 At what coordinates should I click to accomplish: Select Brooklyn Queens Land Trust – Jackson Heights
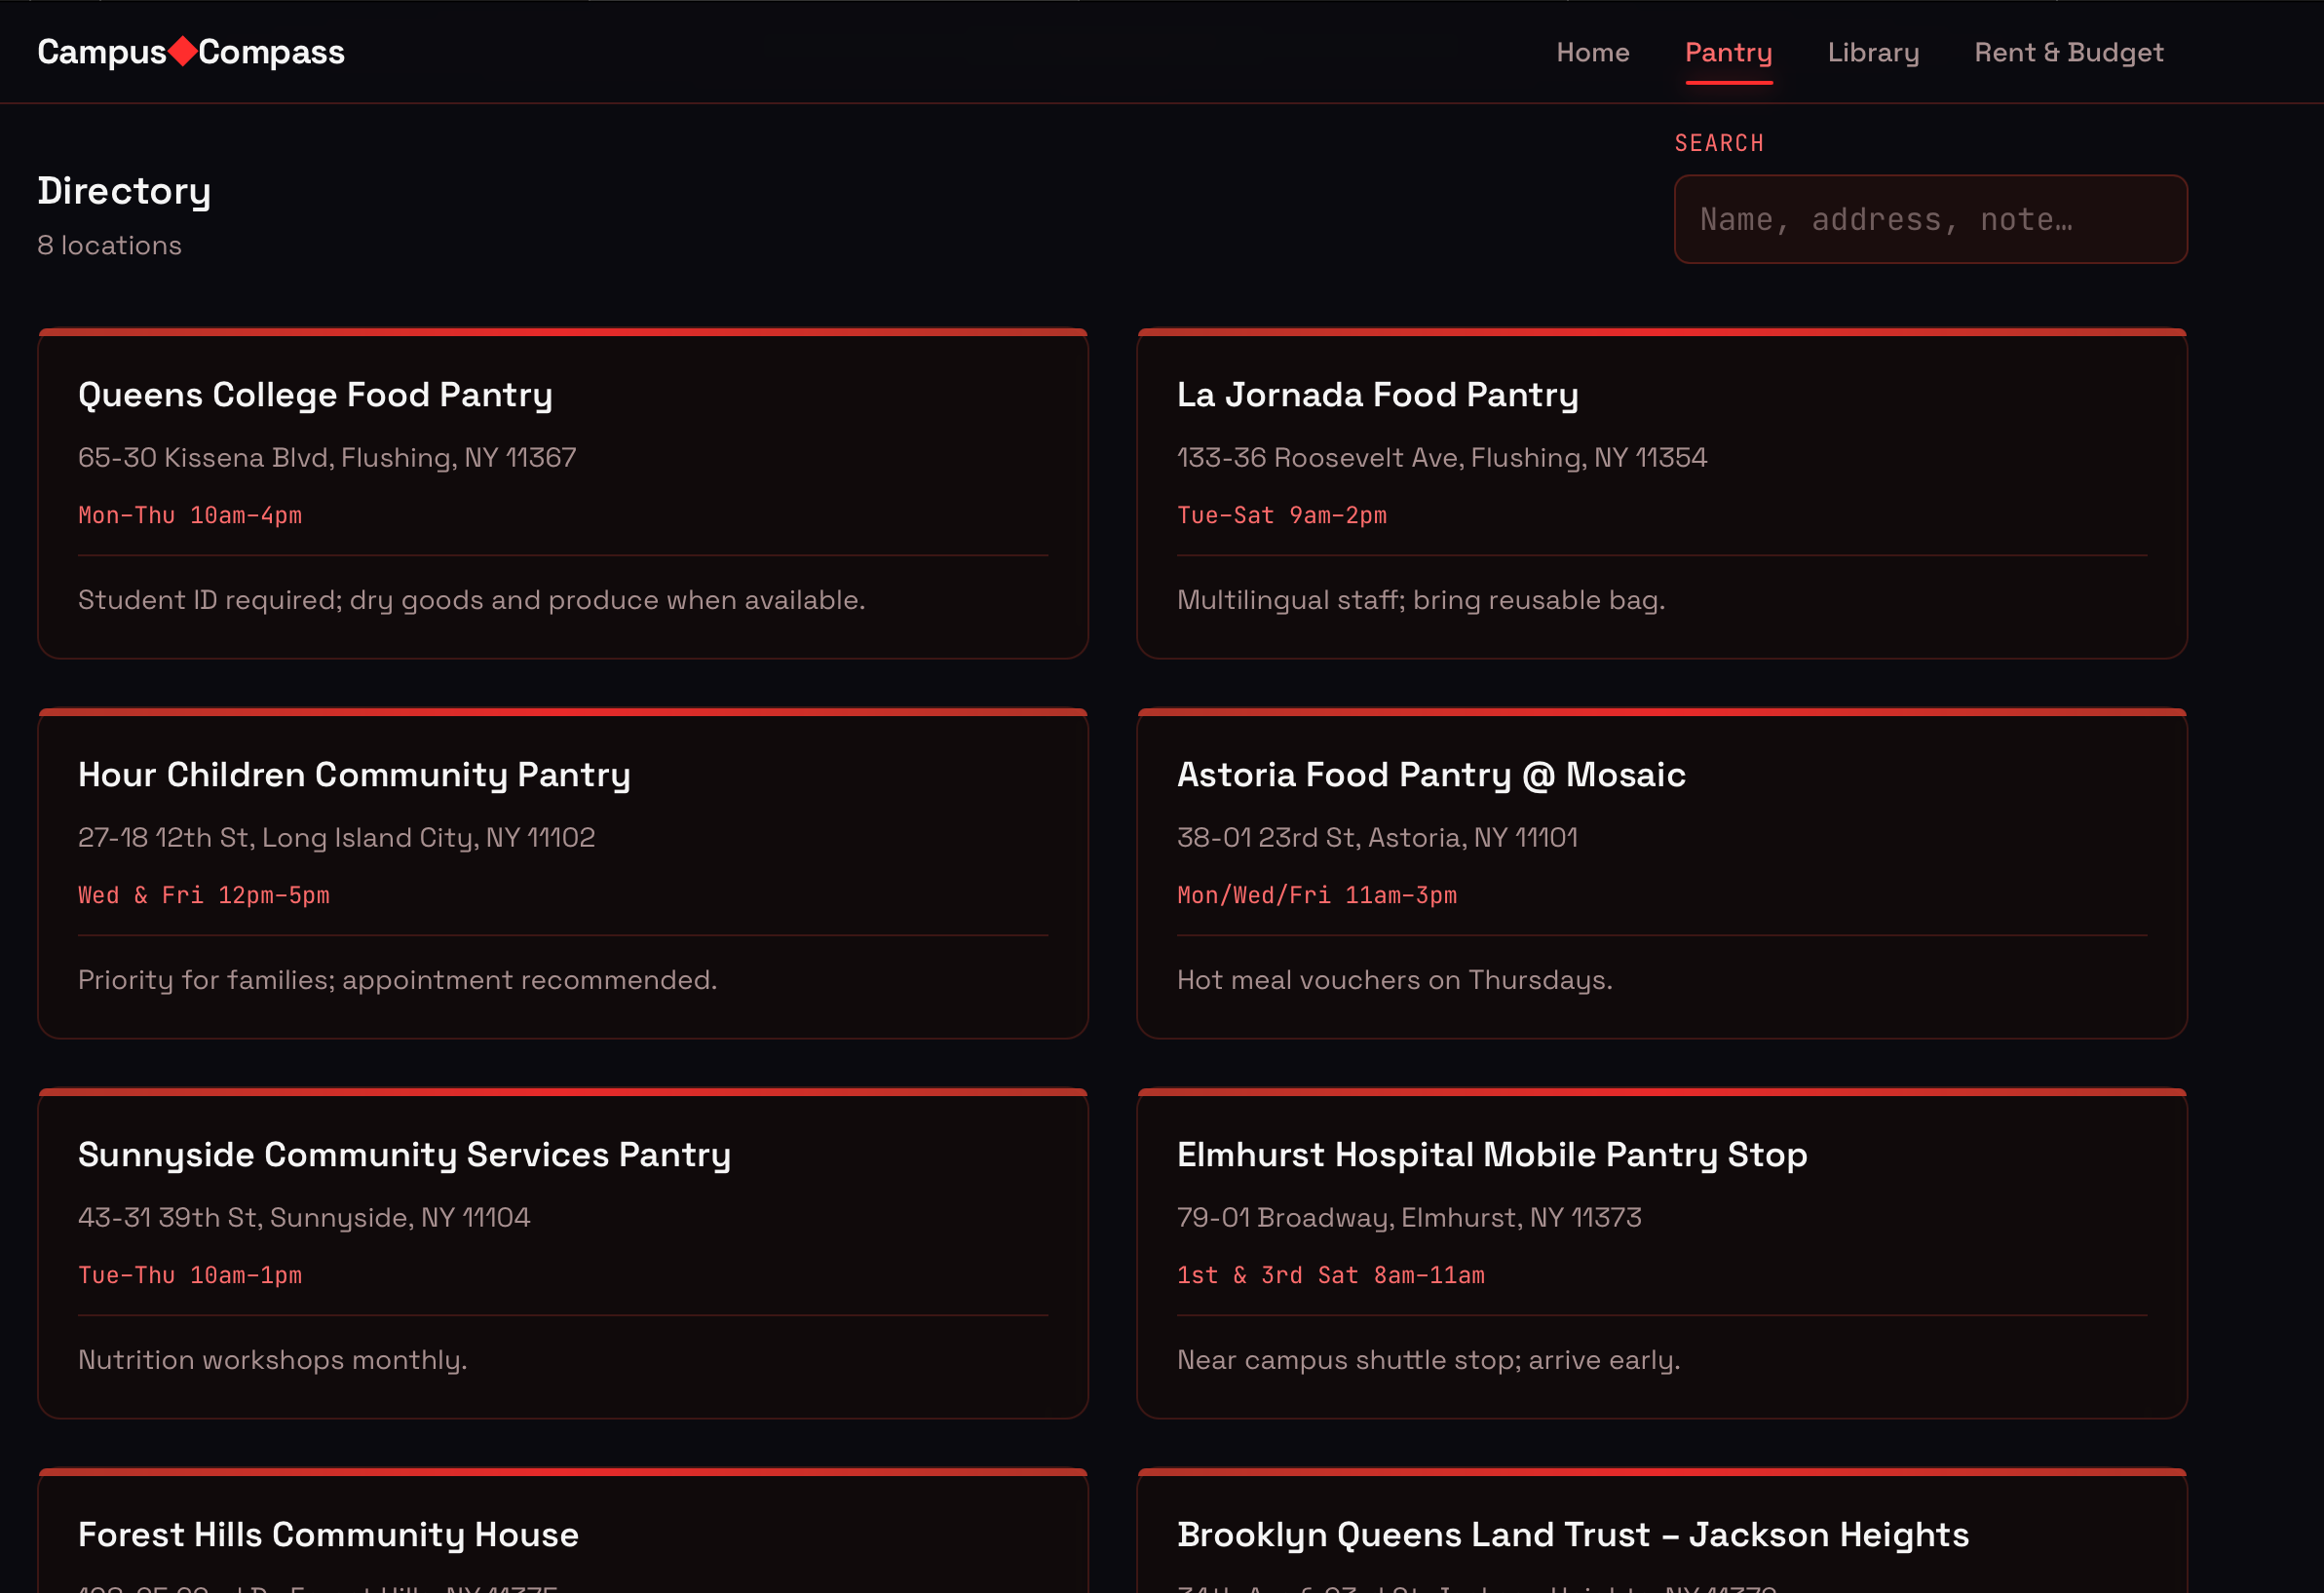pyautogui.click(x=1572, y=1535)
